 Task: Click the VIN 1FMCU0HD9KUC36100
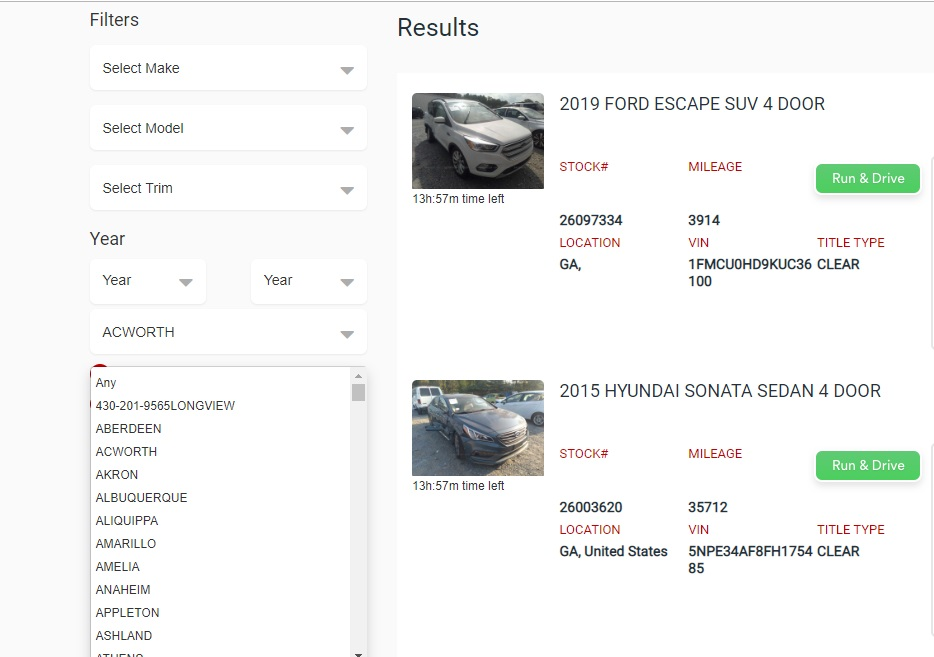(x=749, y=273)
